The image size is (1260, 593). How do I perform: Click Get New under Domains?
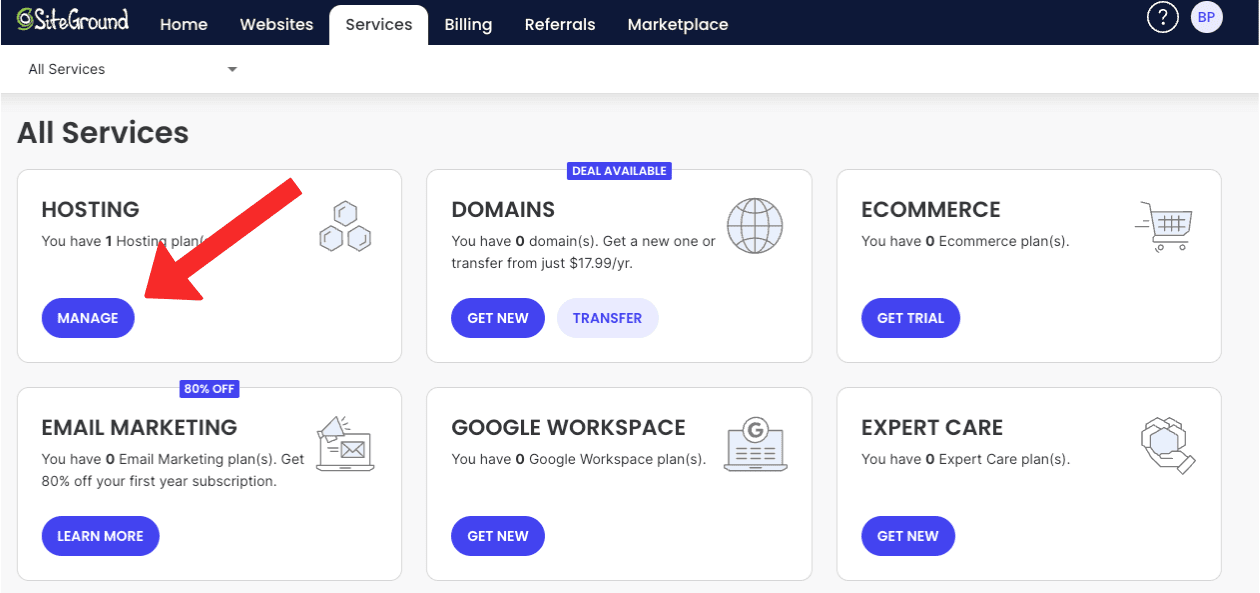pos(498,318)
